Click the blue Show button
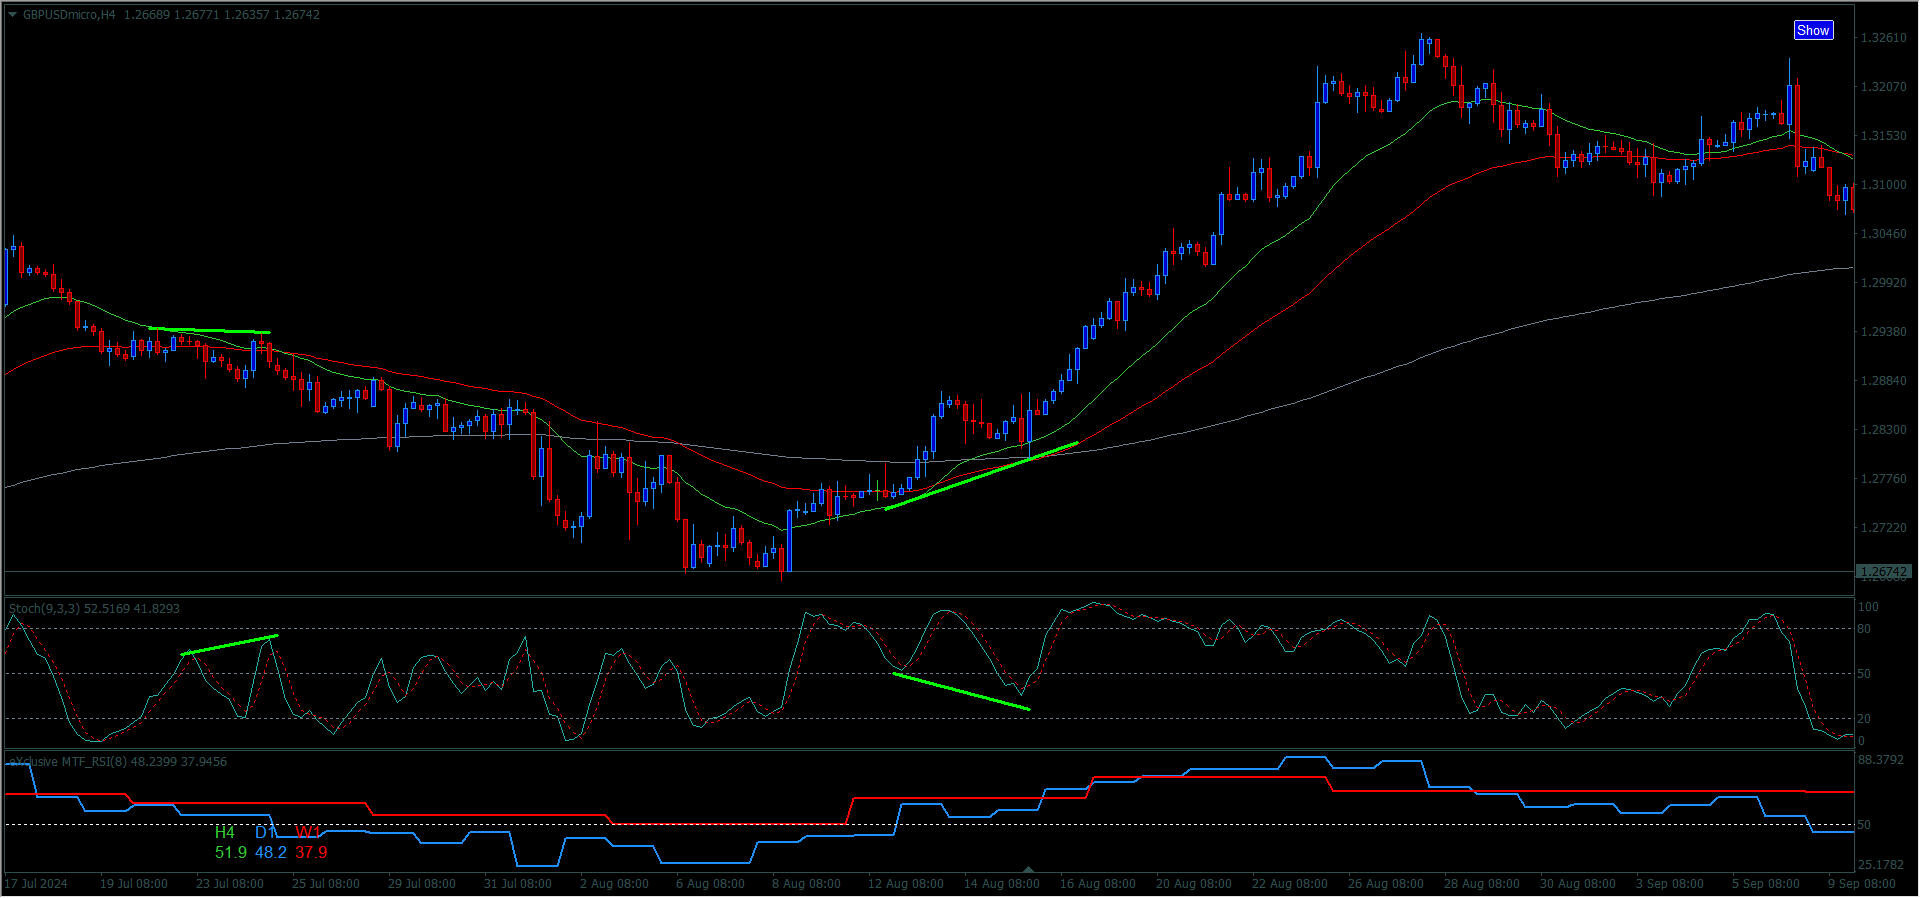 pyautogui.click(x=1812, y=30)
